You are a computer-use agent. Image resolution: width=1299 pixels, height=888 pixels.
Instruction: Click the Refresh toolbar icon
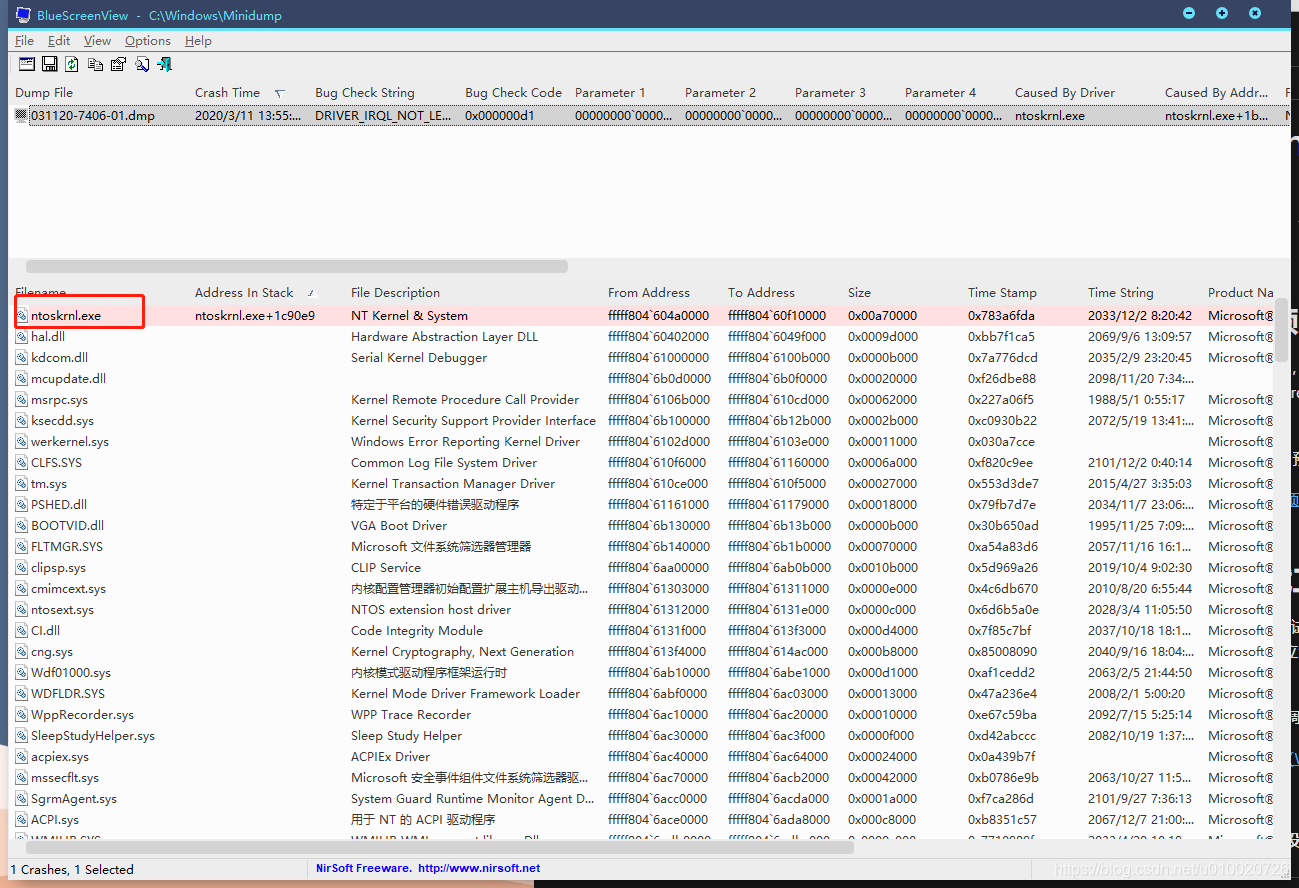coord(72,64)
